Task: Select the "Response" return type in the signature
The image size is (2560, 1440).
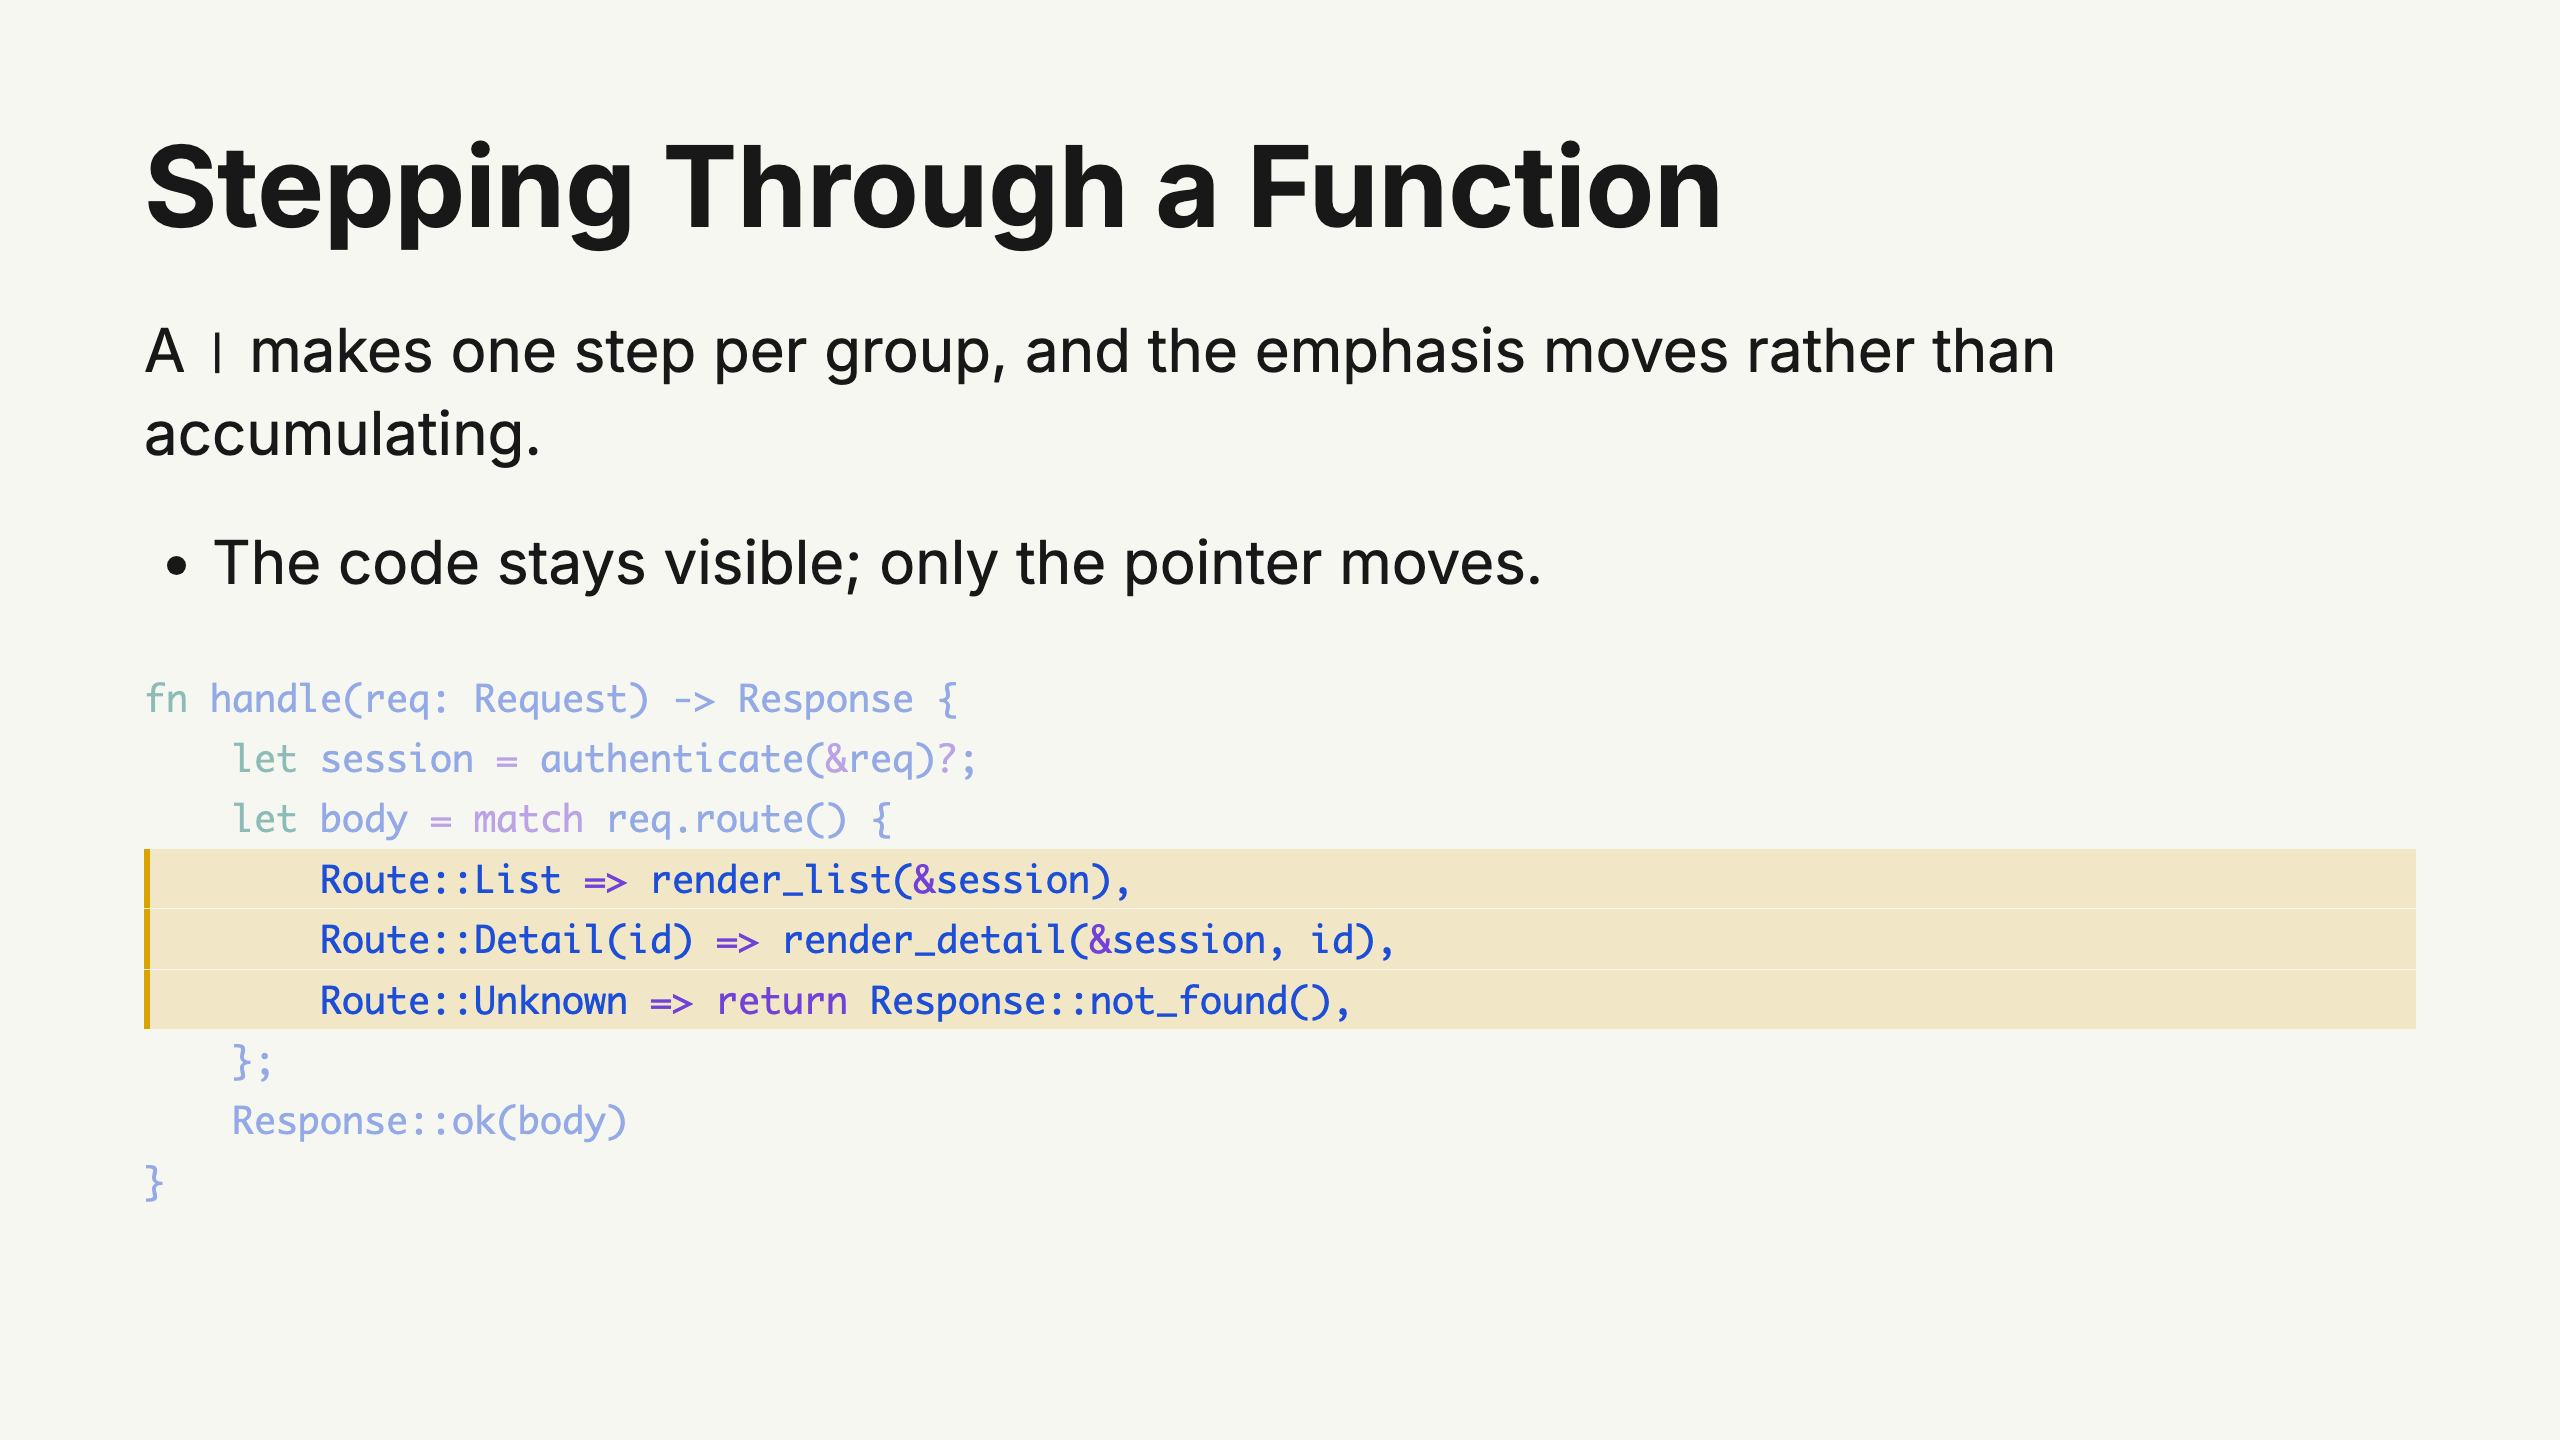Action: (825, 699)
